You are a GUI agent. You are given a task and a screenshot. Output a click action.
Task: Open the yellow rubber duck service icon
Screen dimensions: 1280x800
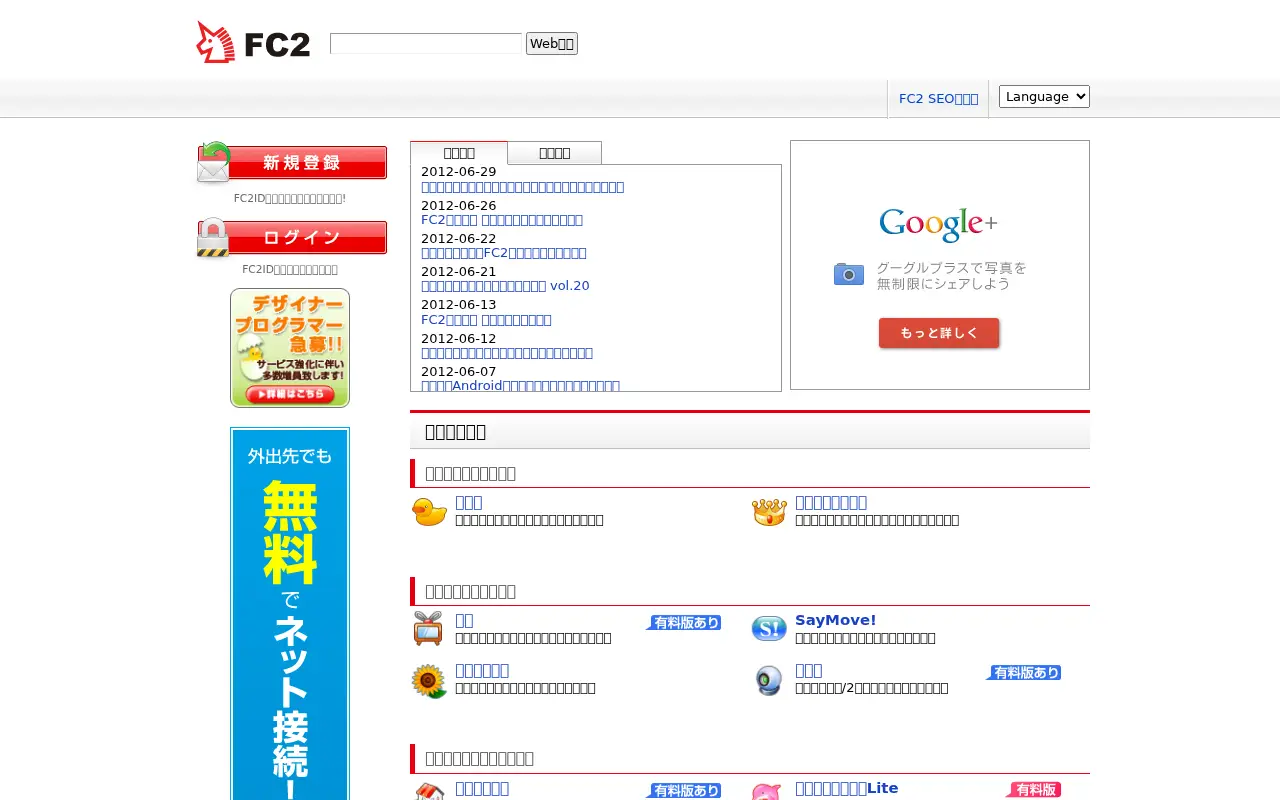tap(429, 511)
